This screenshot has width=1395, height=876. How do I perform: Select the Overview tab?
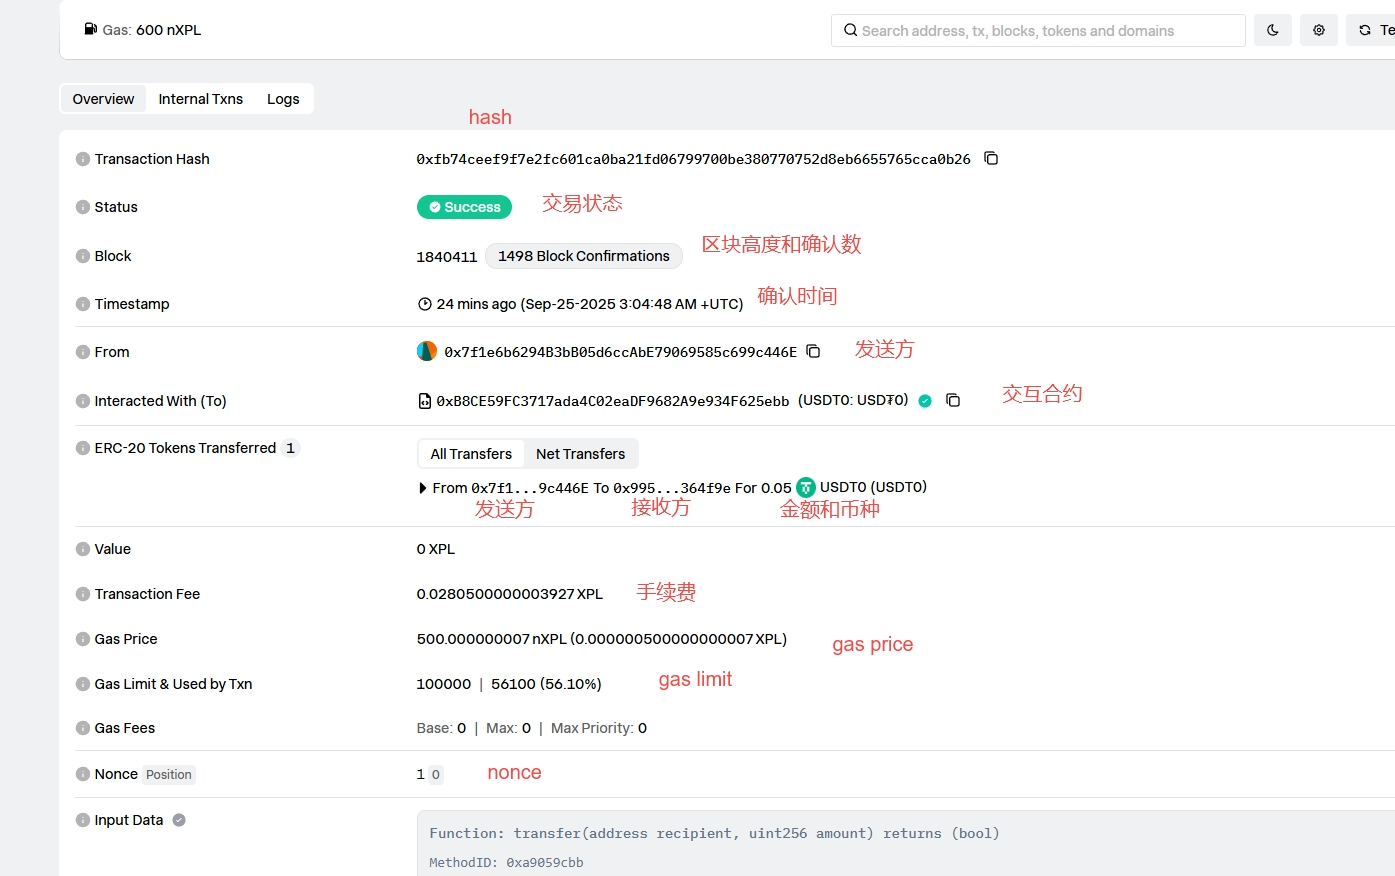coord(103,99)
